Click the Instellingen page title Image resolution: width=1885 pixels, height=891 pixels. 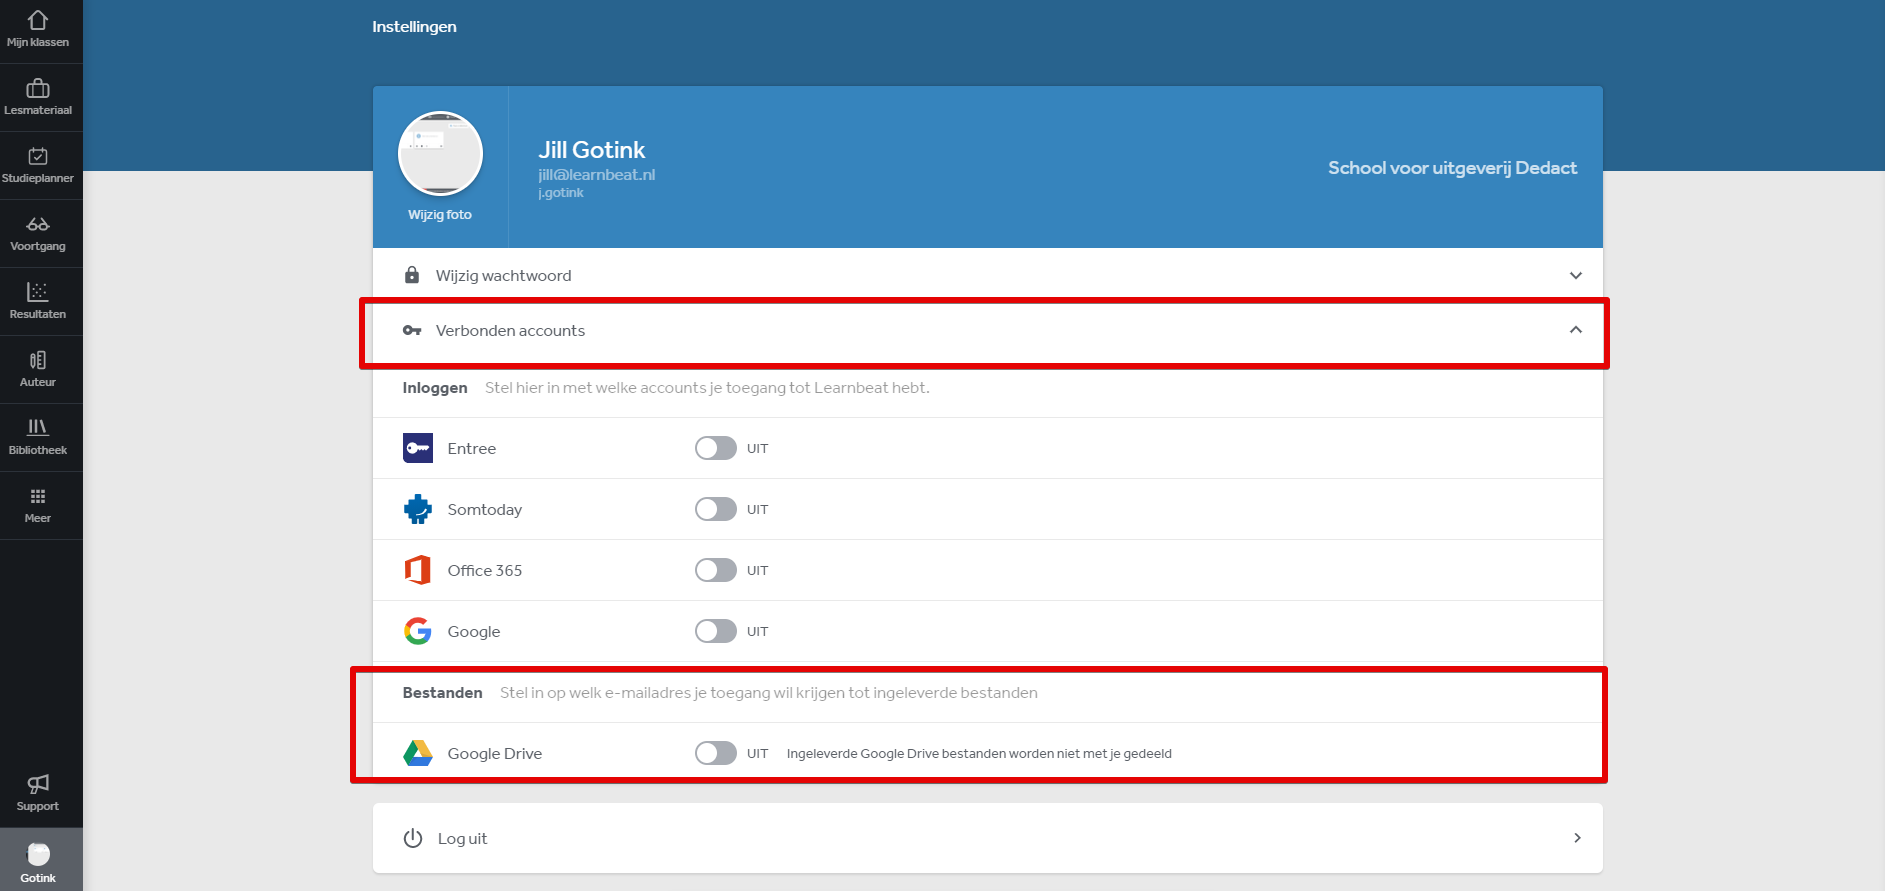[x=414, y=27]
